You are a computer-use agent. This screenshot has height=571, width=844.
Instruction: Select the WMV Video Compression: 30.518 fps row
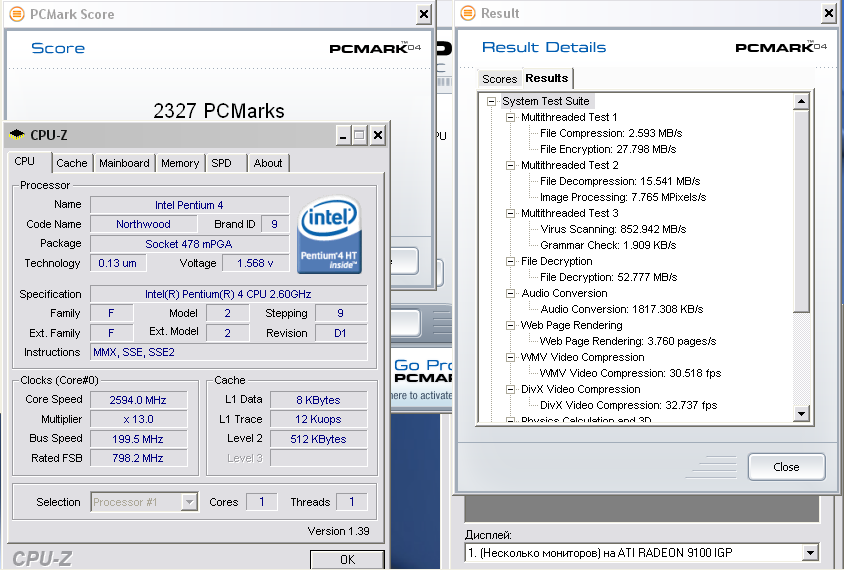[630, 373]
